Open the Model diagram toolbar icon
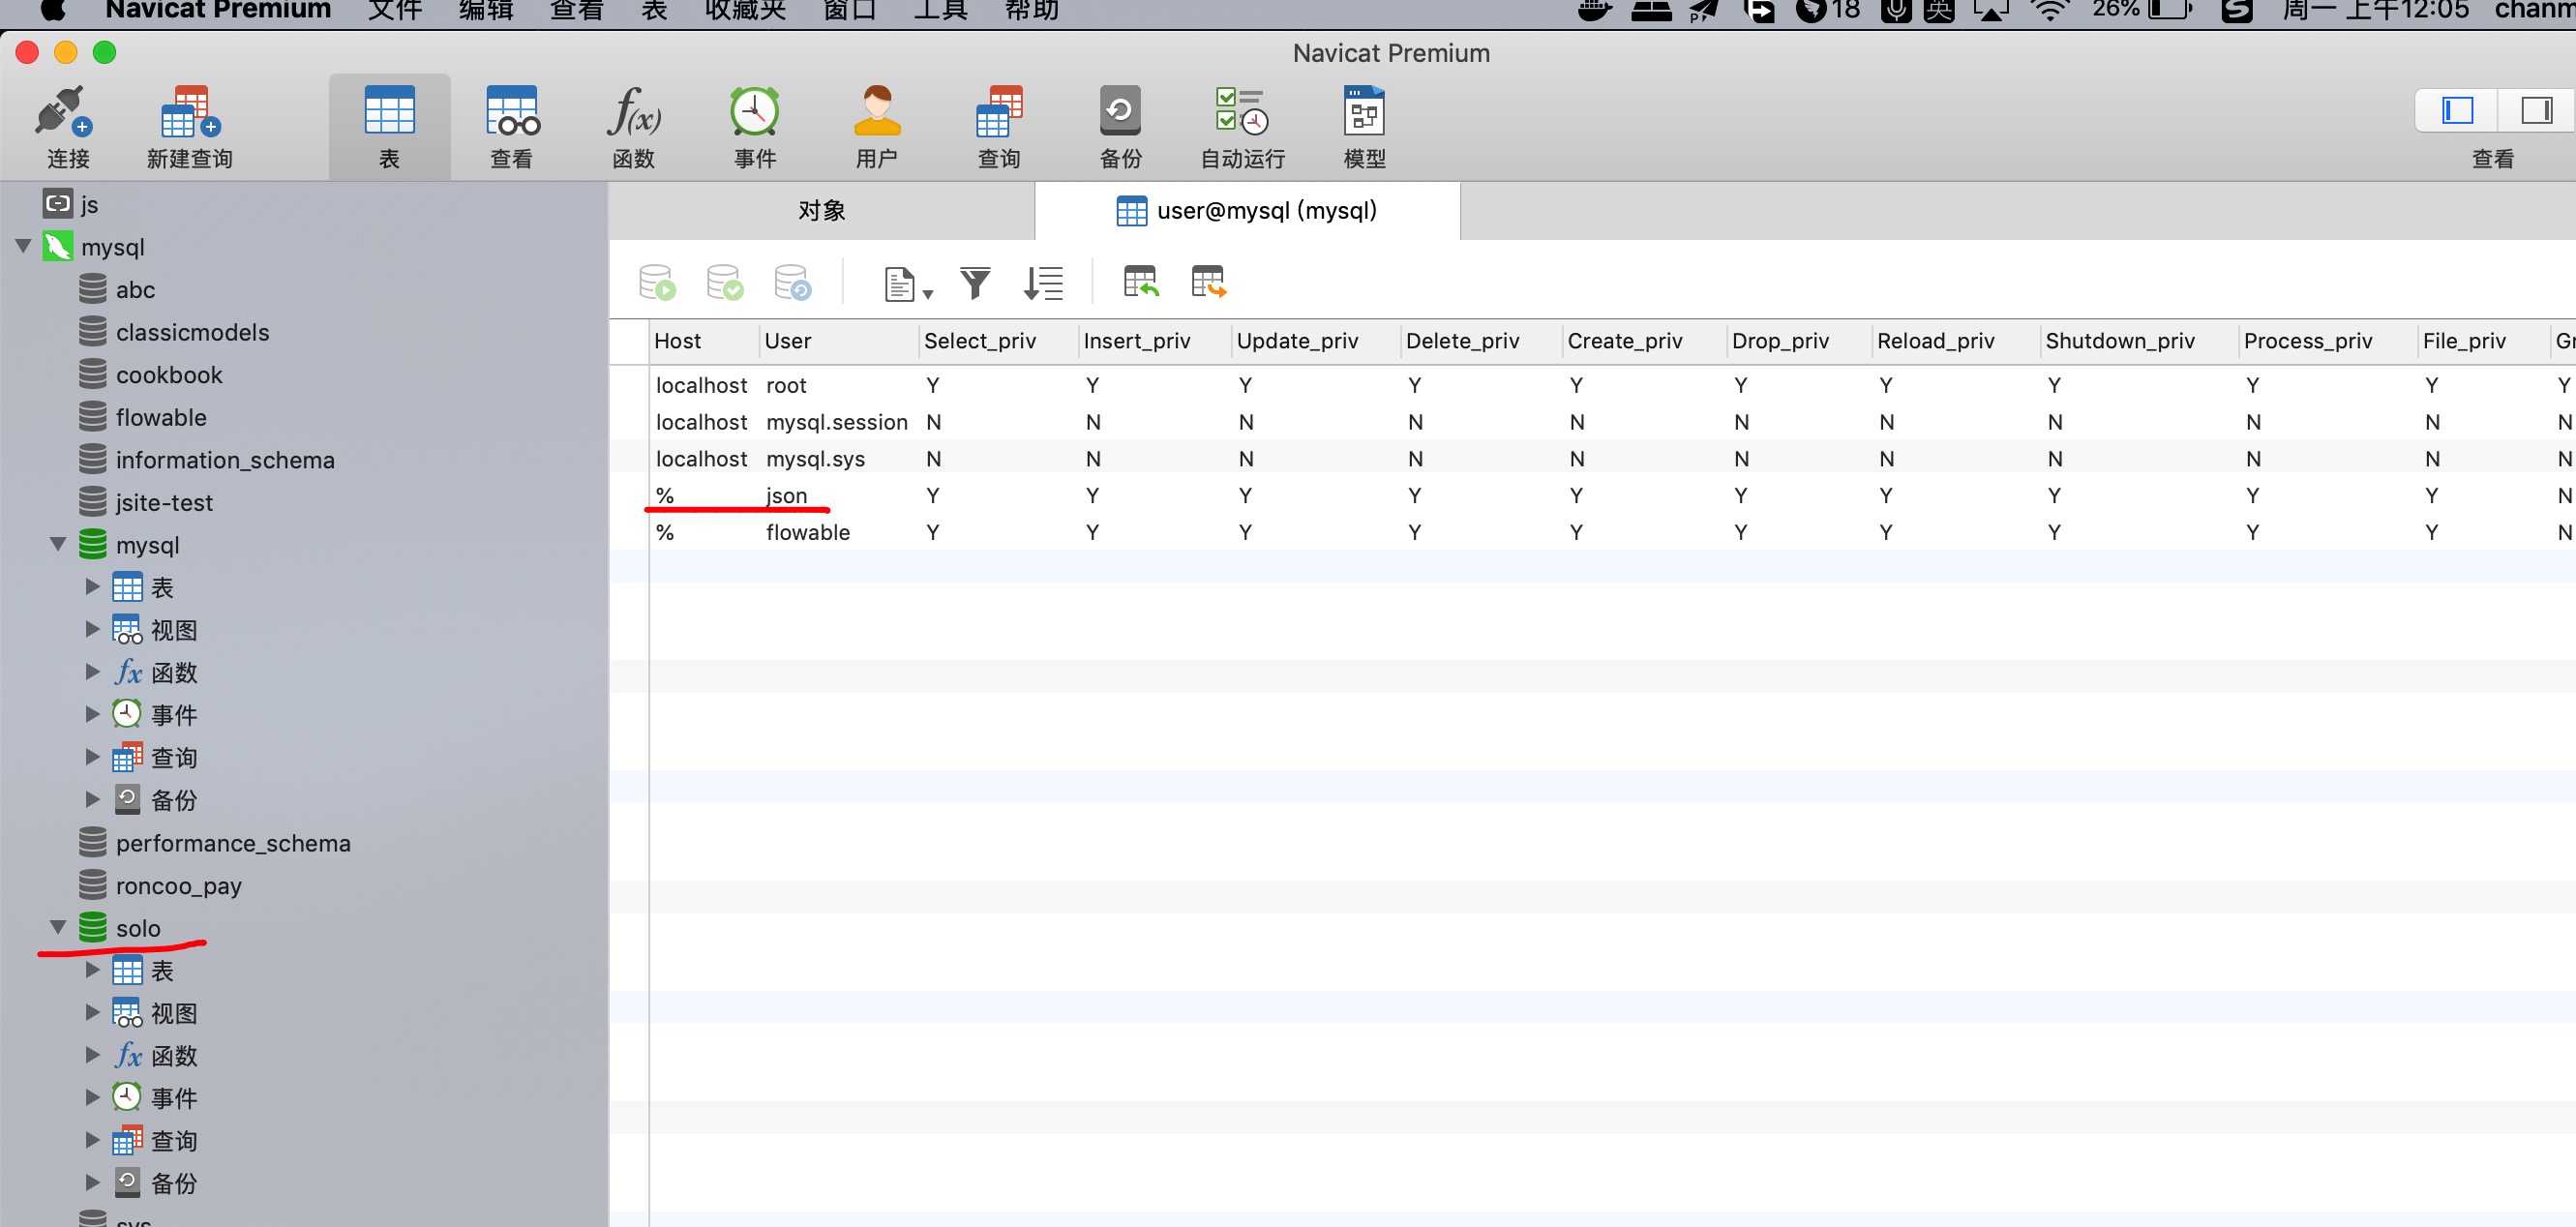Viewport: 2576px width, 1227px height. (1363, 112)
